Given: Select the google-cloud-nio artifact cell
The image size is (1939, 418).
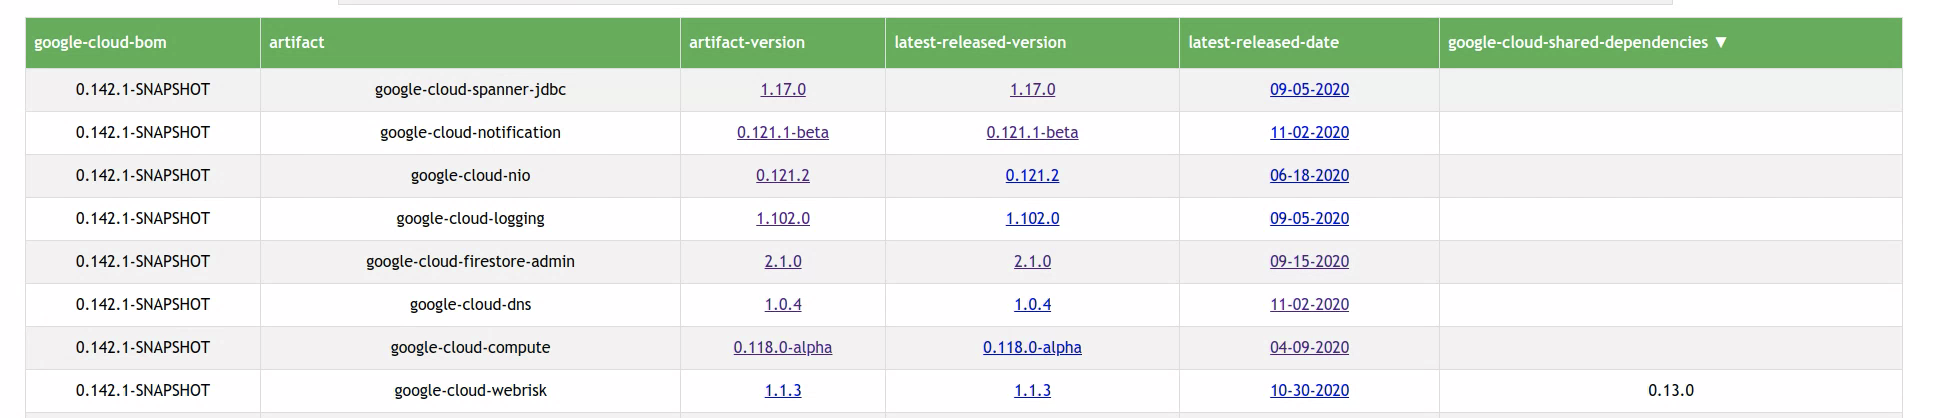Looking at the screenshot, I should point(470,175).
